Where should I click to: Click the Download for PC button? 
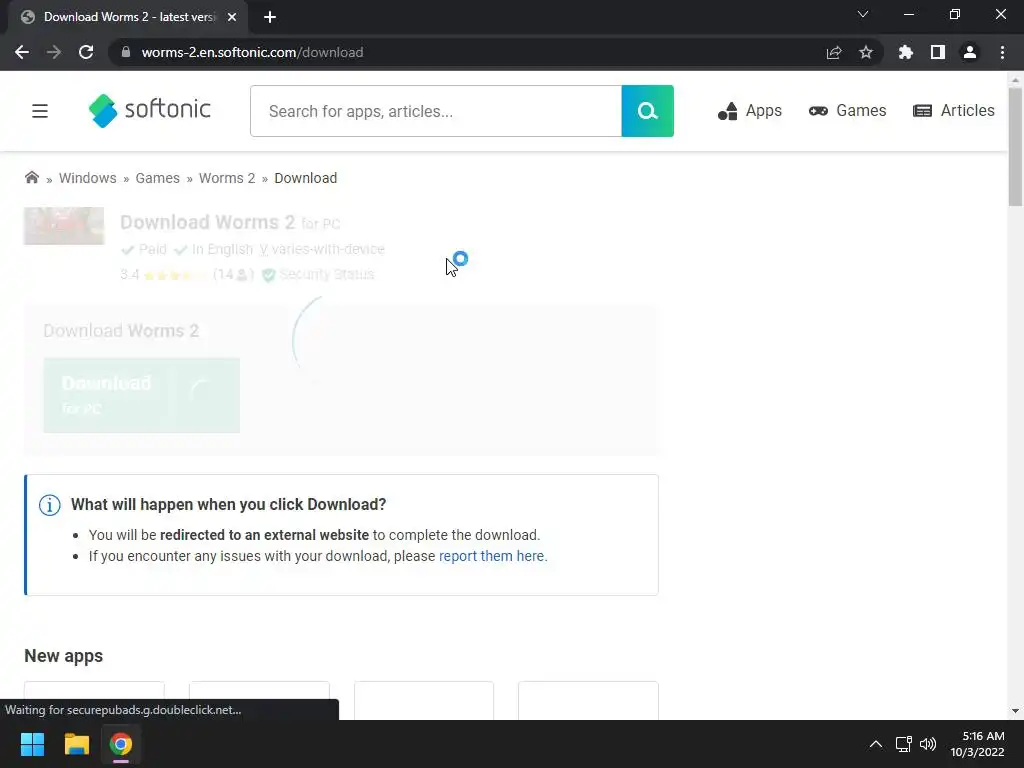142,395
